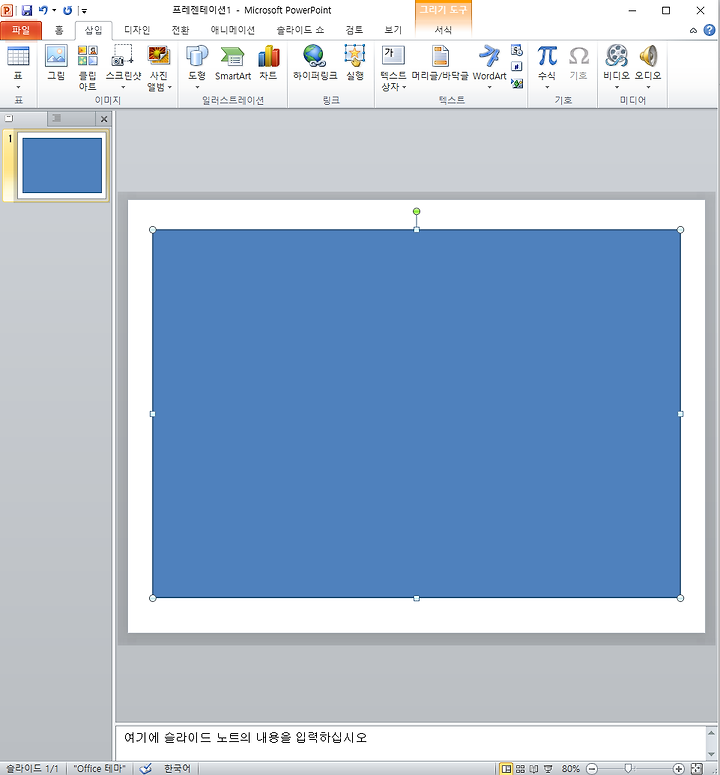Click the date and time small icon
The image size is (720, 775).
(517, 50)
